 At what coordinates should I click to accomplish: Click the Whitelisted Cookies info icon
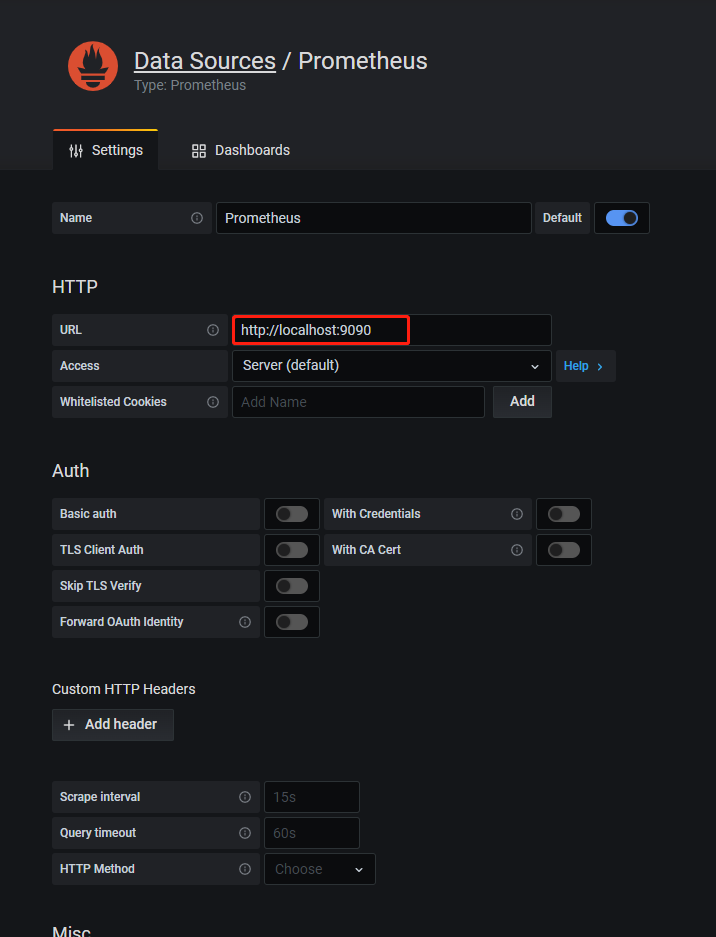point(213,402)
